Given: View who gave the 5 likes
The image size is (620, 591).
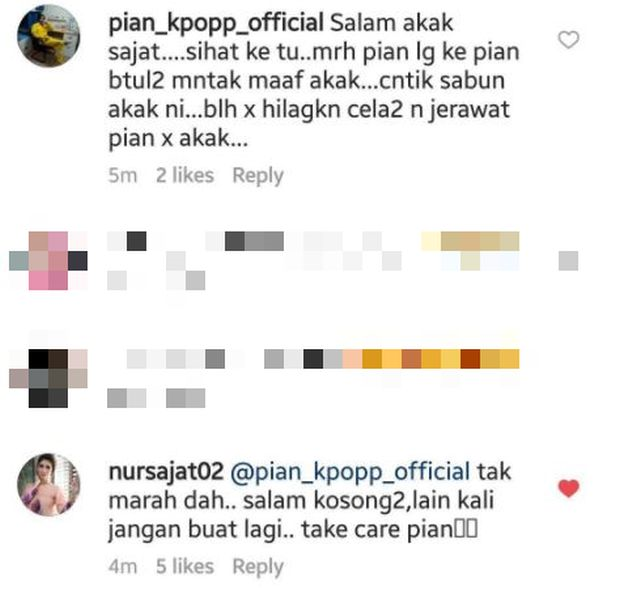Looking at the screenshot, I should point(185,566).
